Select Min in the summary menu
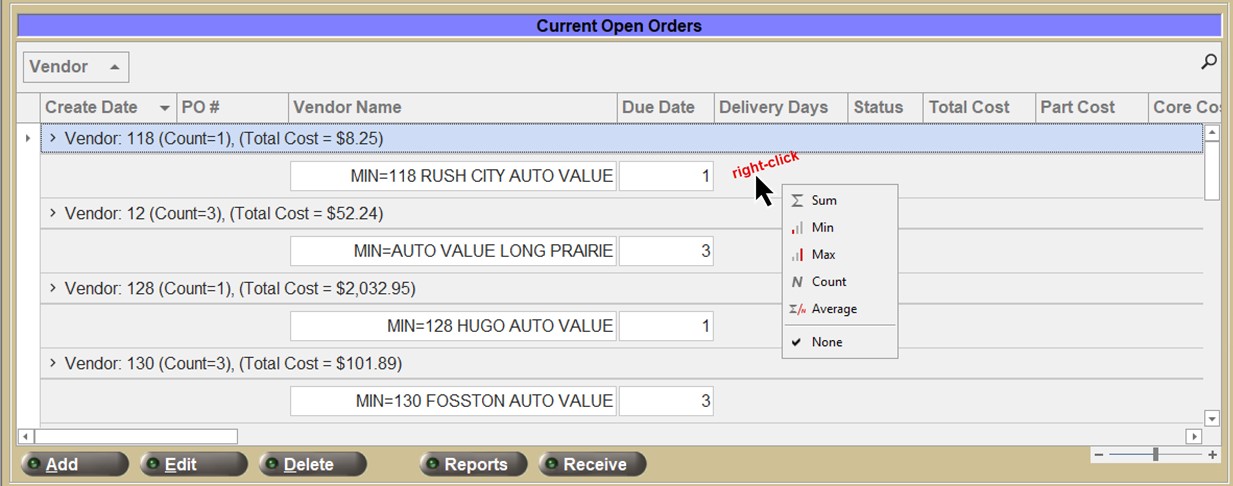 click(x=822, y=228)
